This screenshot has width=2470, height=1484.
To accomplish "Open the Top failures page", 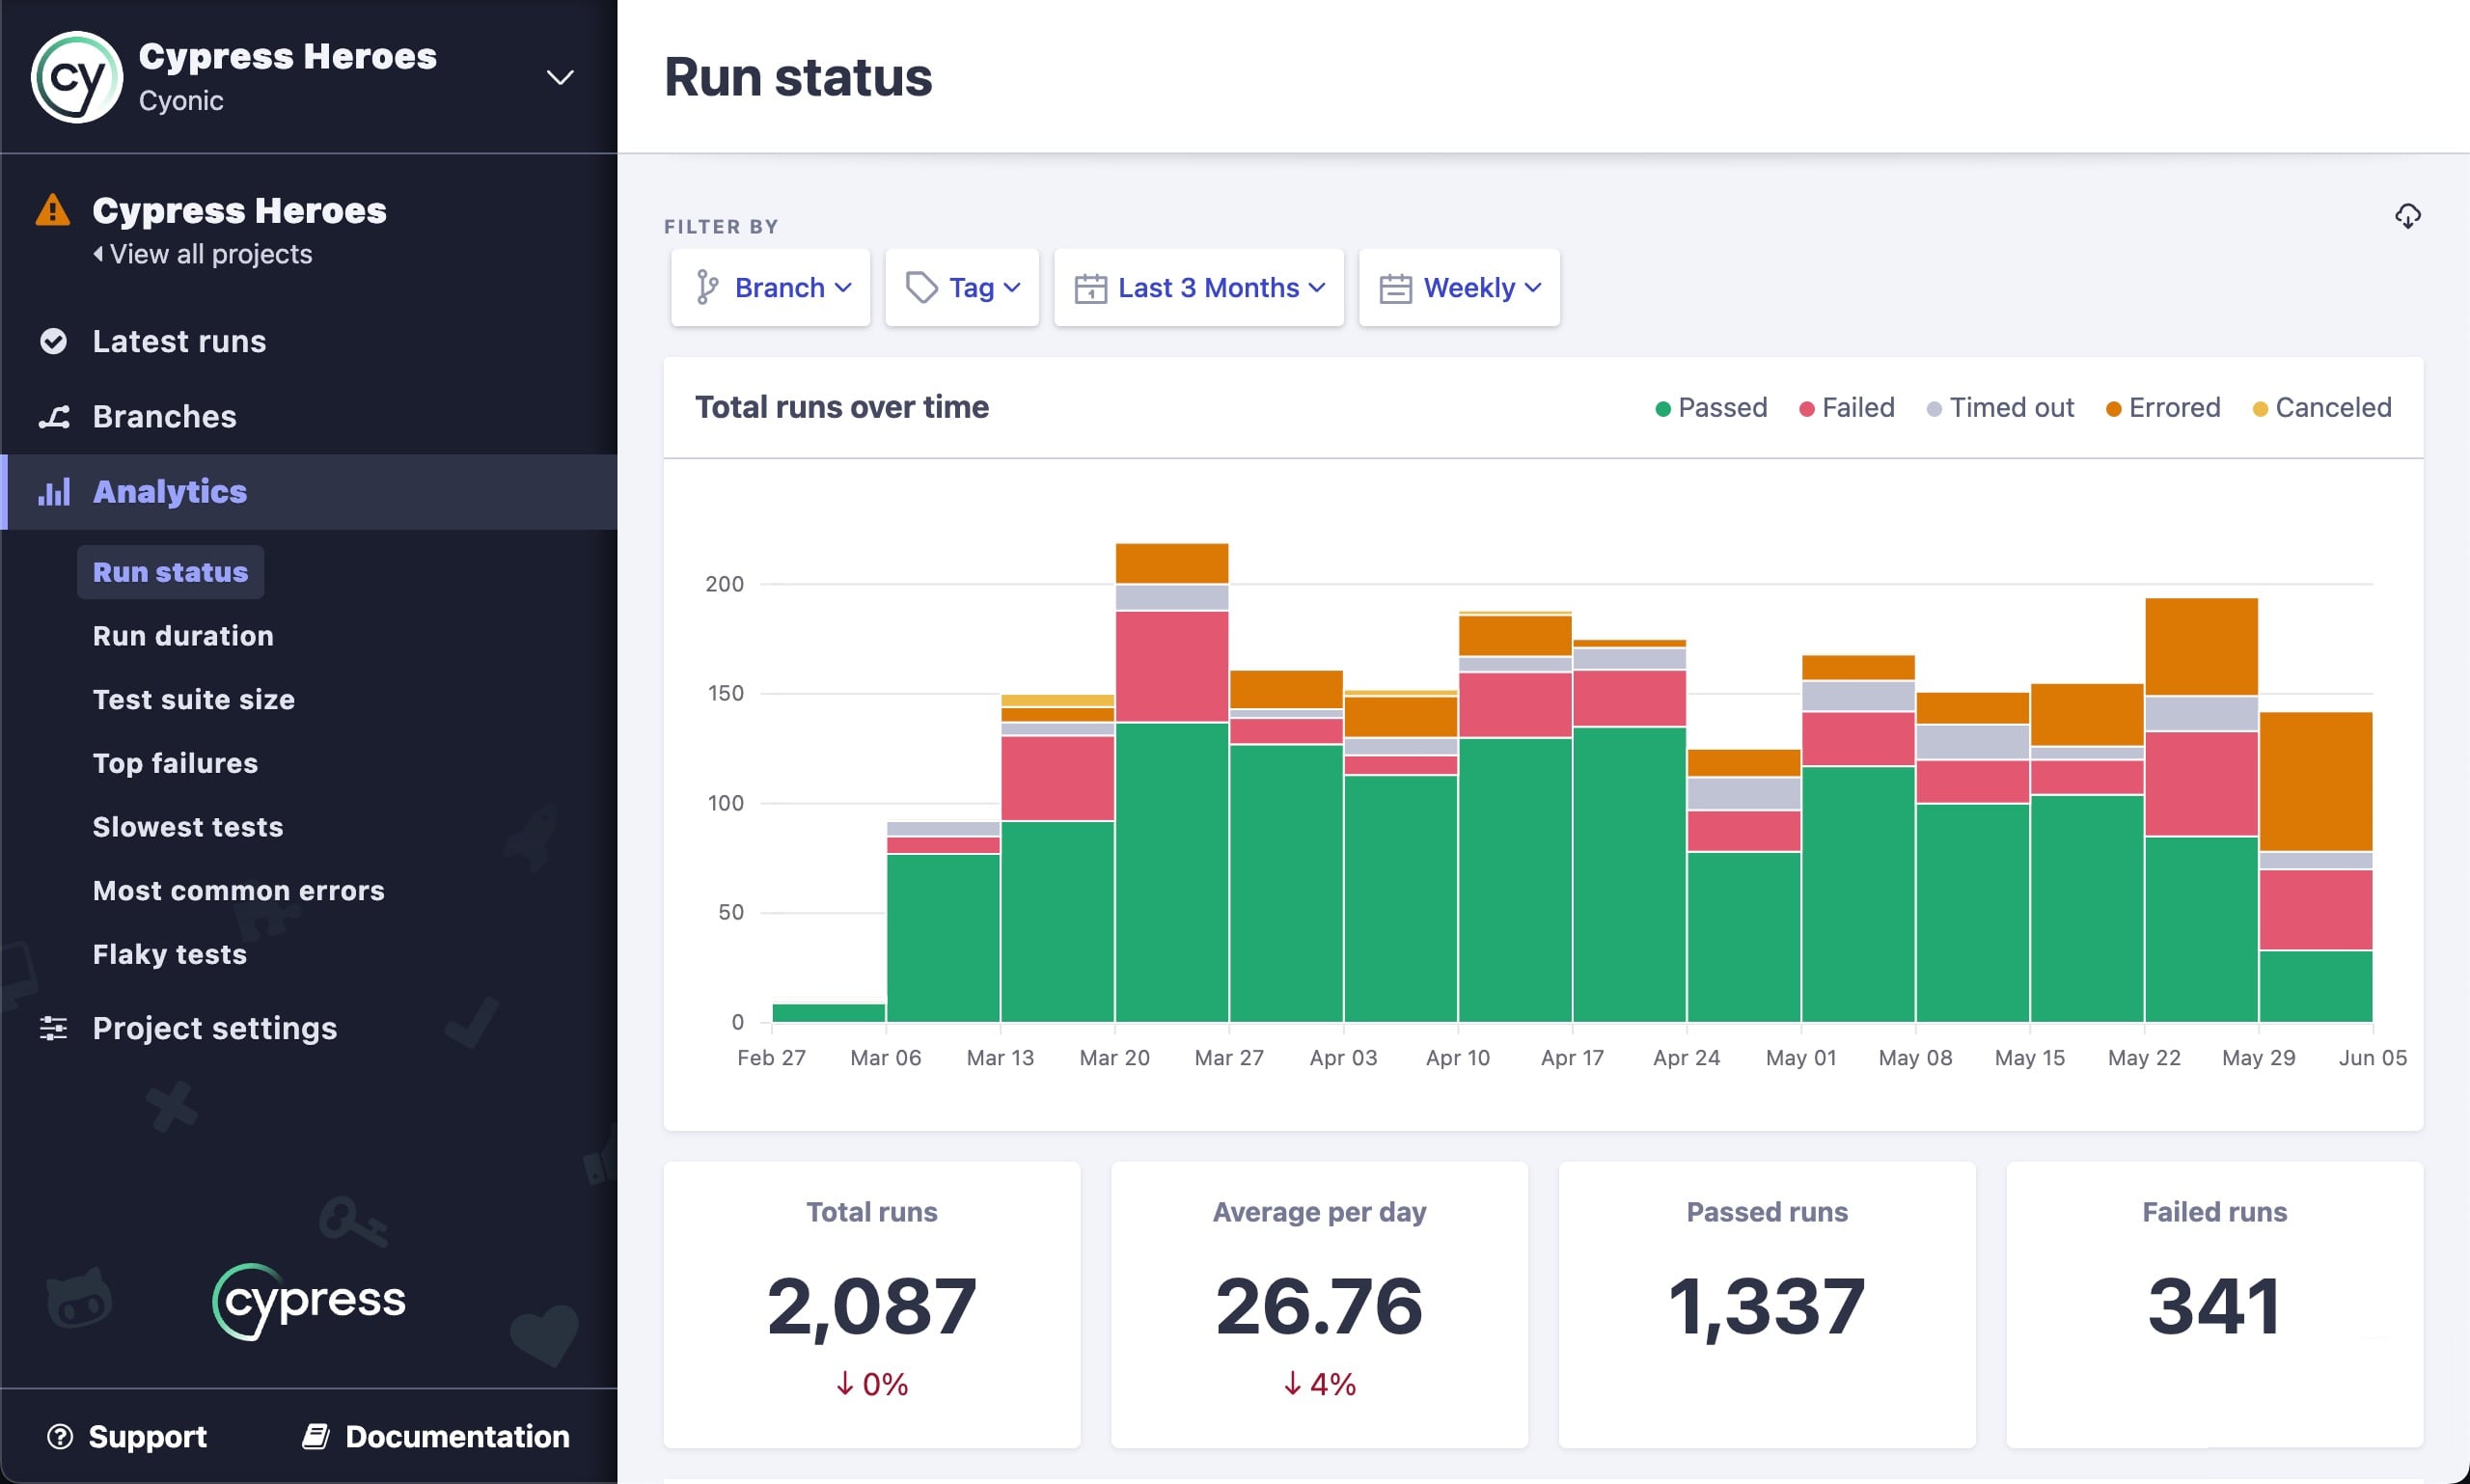I will (175, 762).
